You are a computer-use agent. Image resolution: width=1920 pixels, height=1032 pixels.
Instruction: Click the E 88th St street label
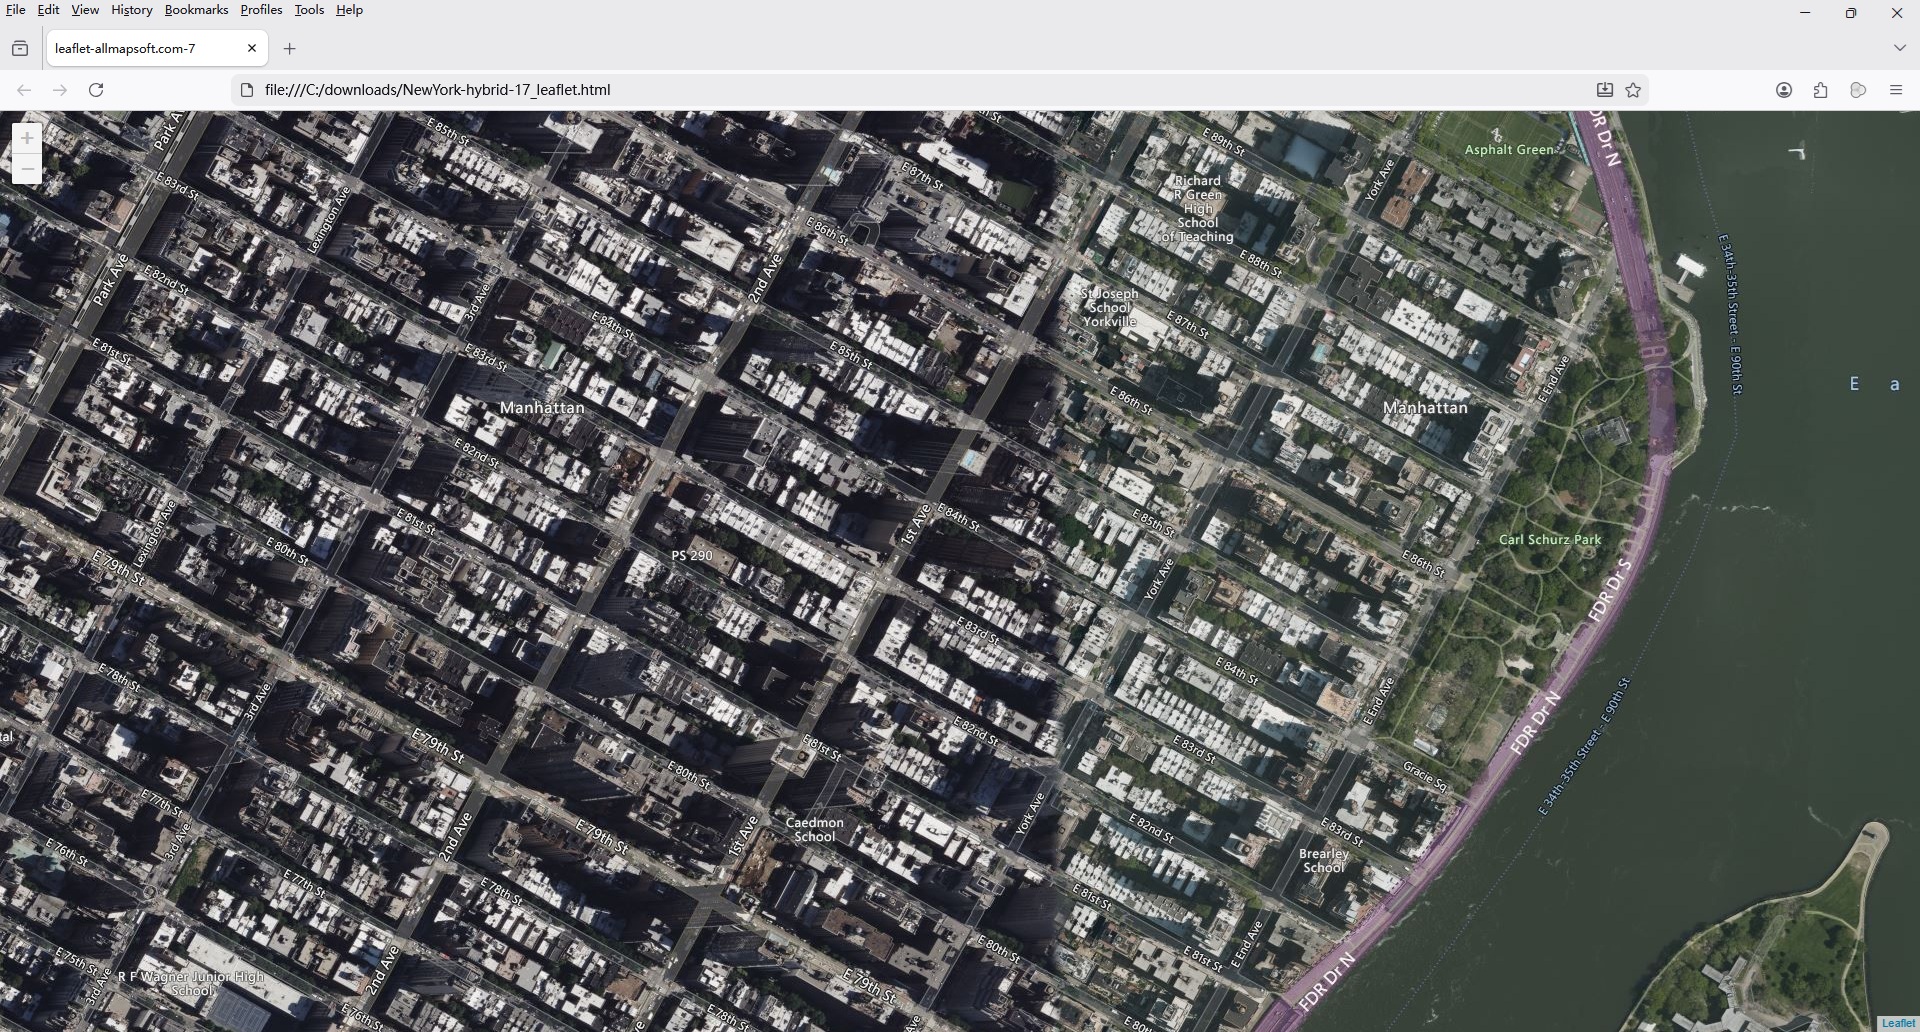(1261, 264)
